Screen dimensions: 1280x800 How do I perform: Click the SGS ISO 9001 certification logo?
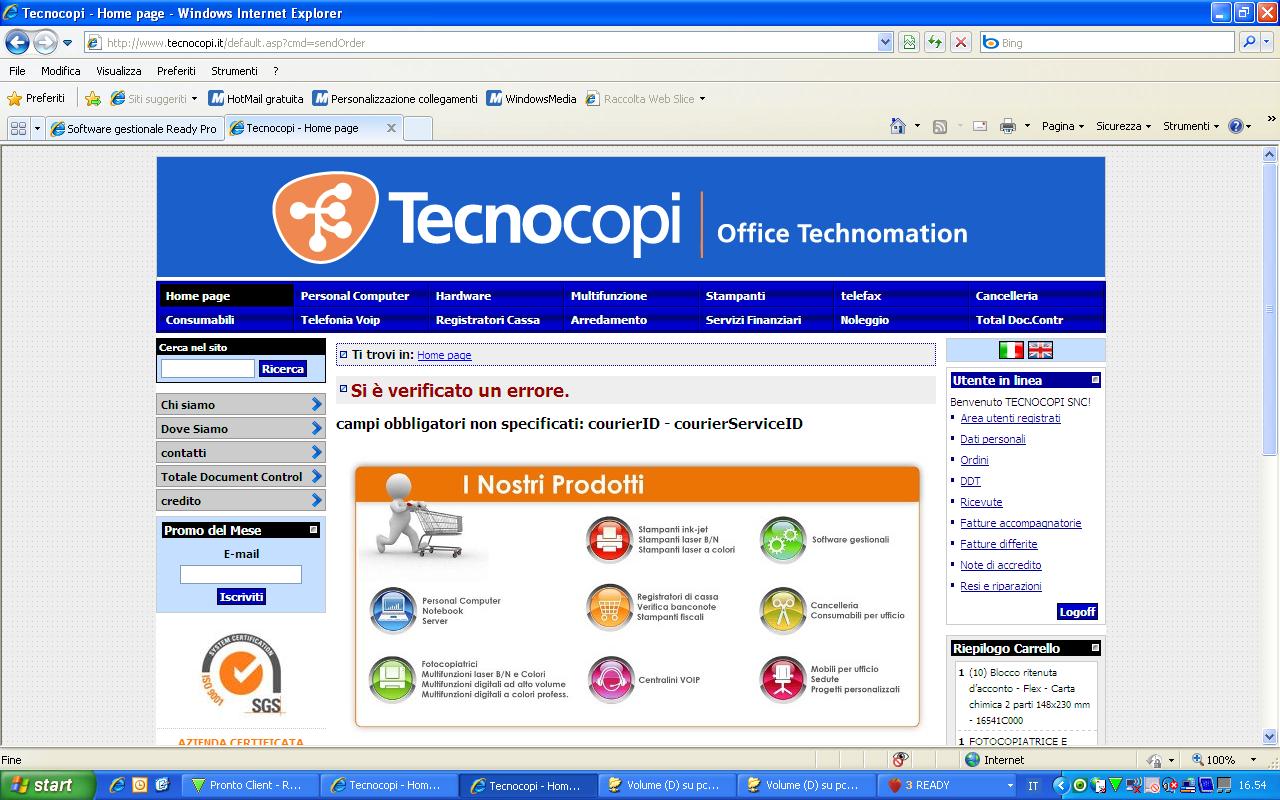[x=241, y=675]
